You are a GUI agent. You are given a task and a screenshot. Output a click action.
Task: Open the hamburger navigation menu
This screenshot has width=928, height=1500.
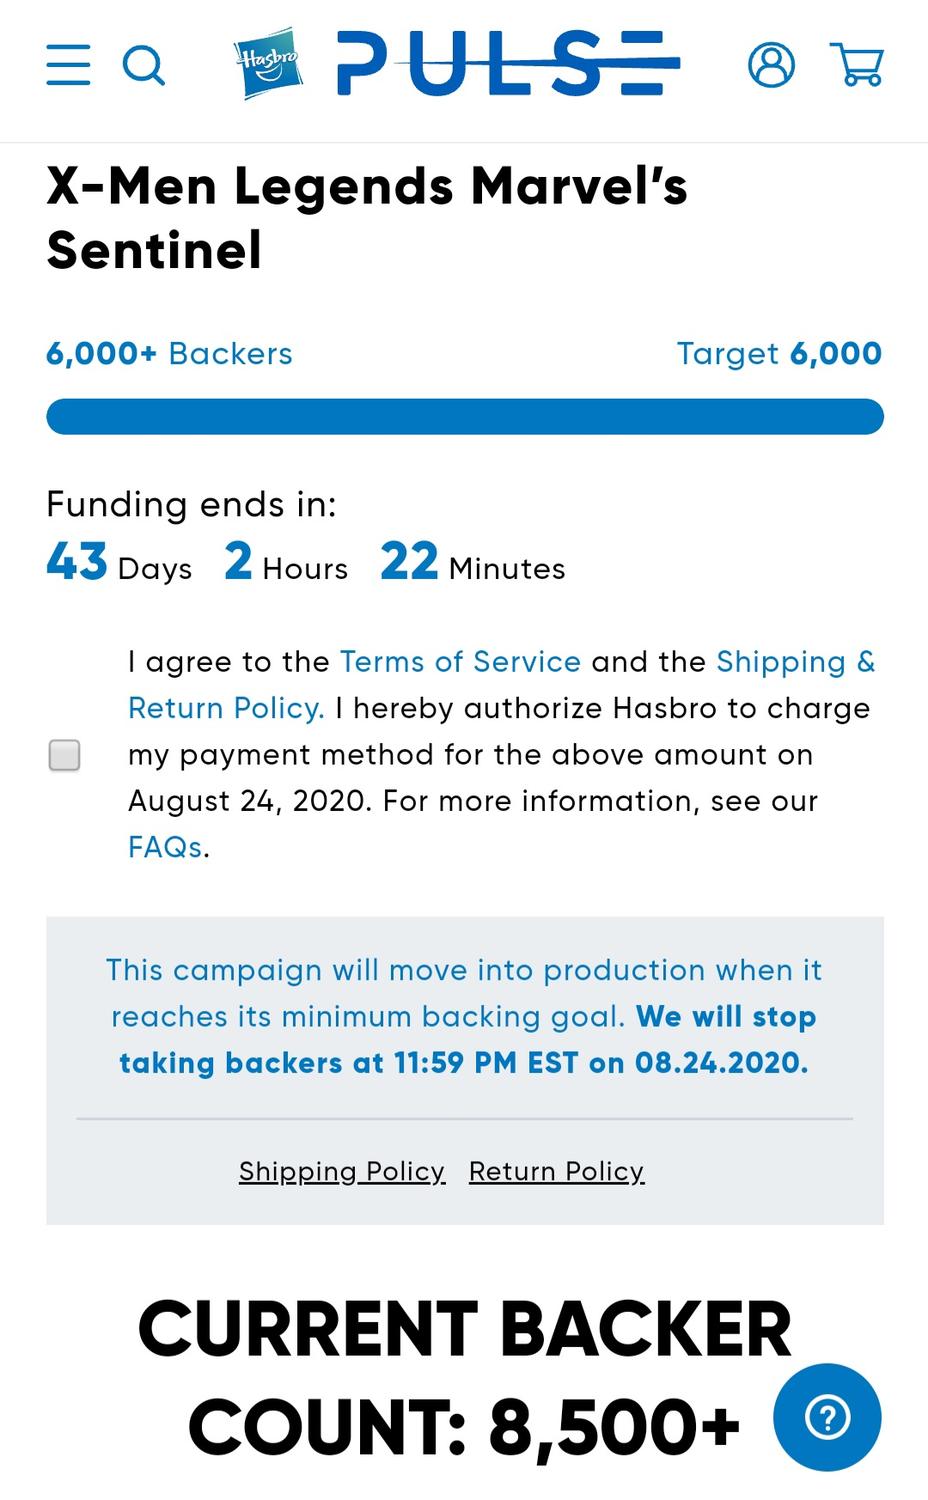[x=68, y=65]
